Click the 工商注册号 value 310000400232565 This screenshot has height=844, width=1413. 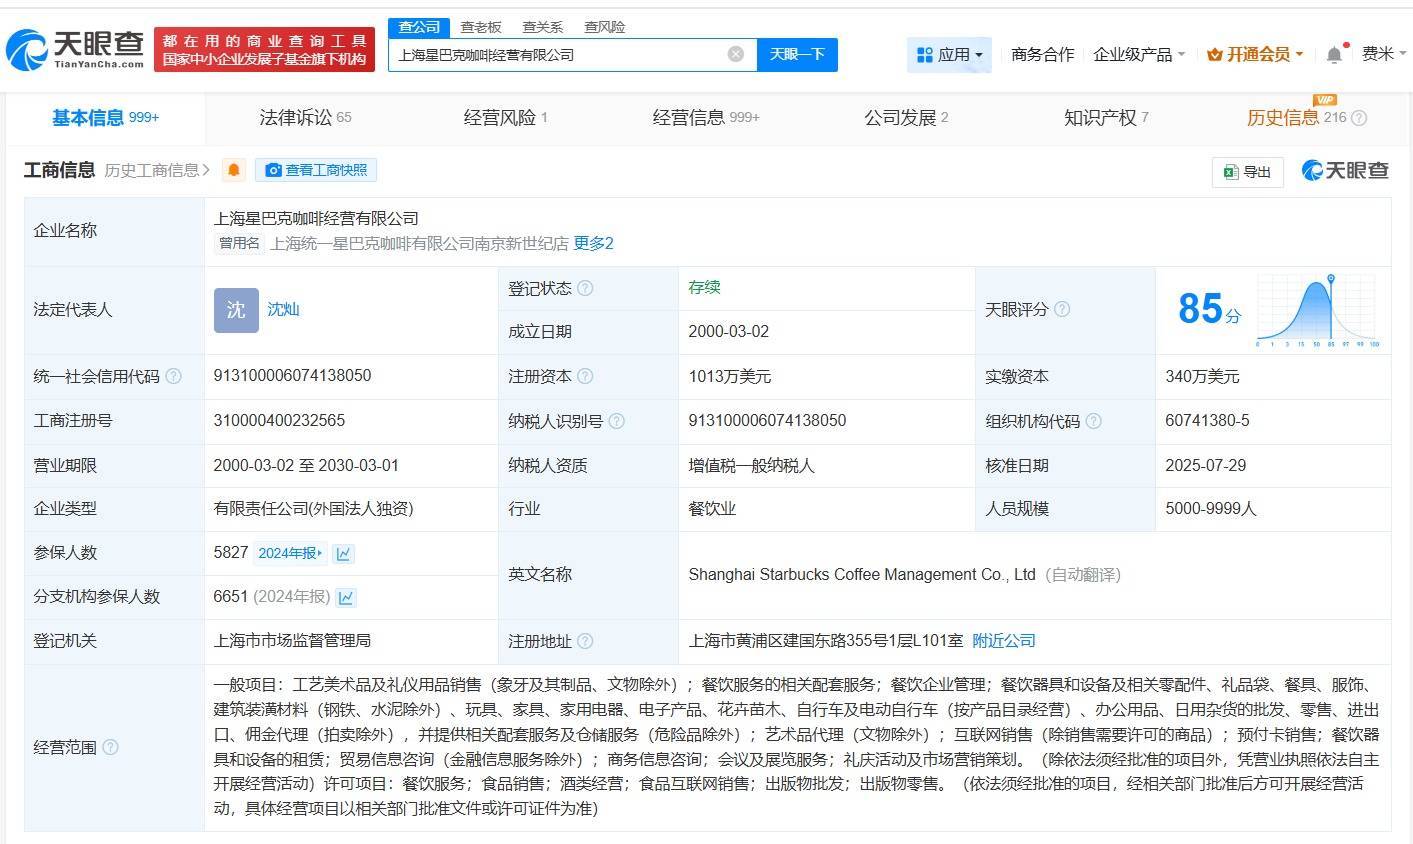279,421
